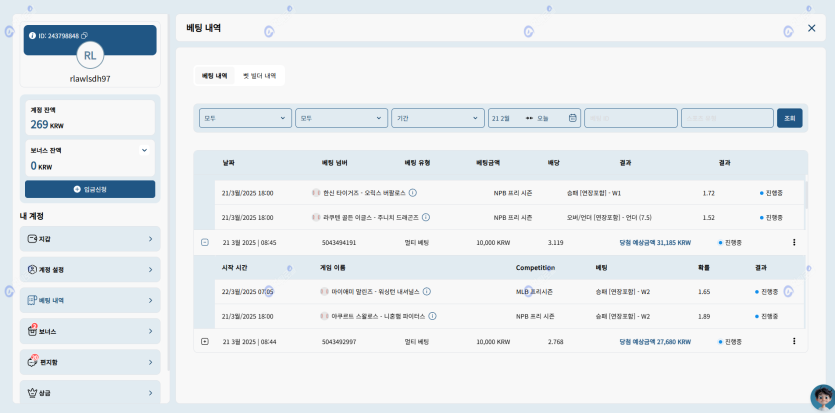Open 계정 설정 in the sidebar
This screenshot has width=835, height=413.
(89, 269)
